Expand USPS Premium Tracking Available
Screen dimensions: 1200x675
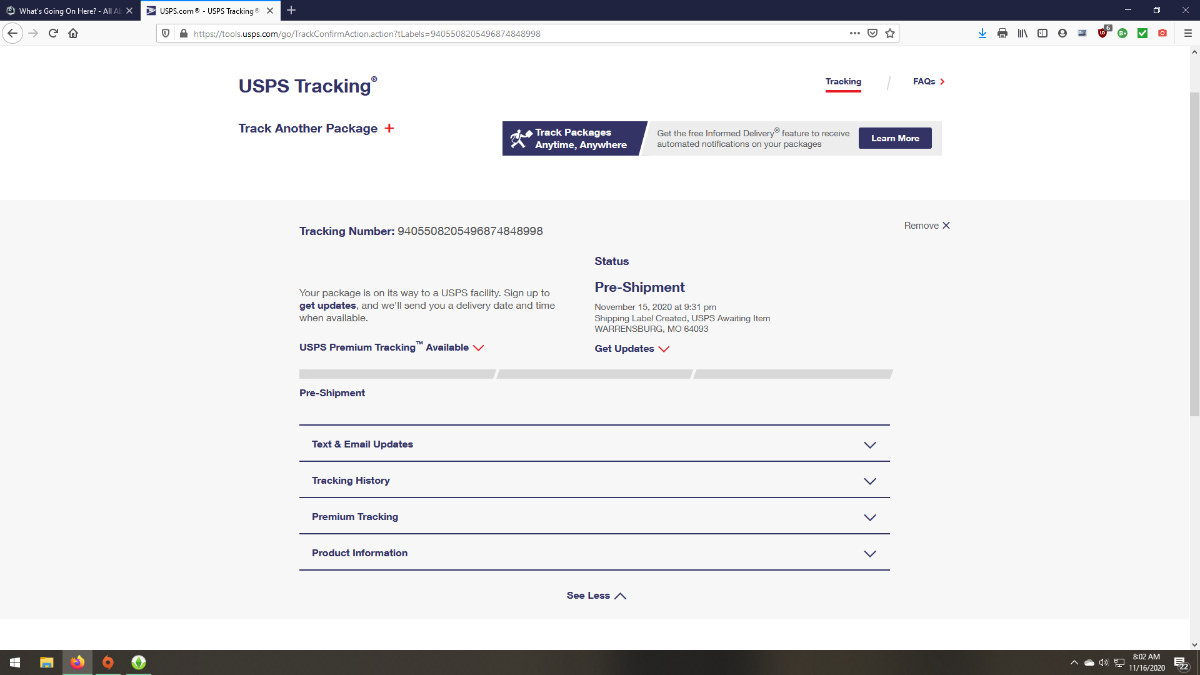pyautogui.click(x=392, y=347)
